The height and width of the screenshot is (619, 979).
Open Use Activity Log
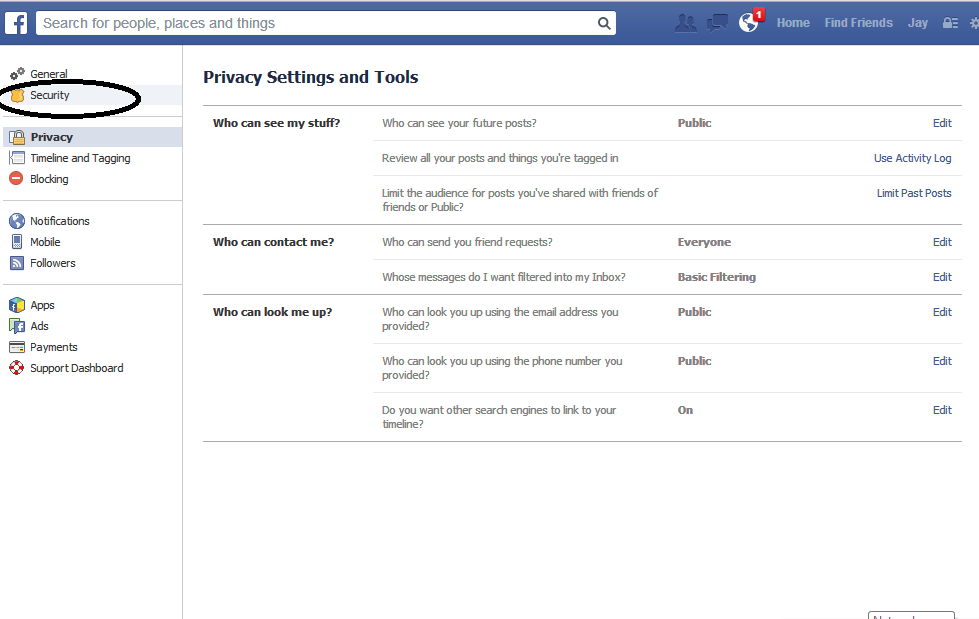pyautogui.click(x=913, y=157)
